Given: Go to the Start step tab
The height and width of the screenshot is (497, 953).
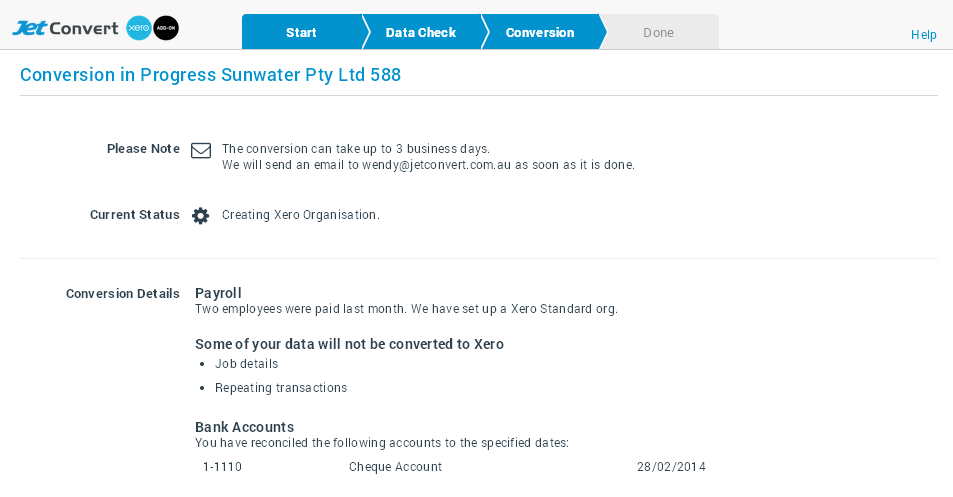Looking at the screenshot, I should (301, 33).
